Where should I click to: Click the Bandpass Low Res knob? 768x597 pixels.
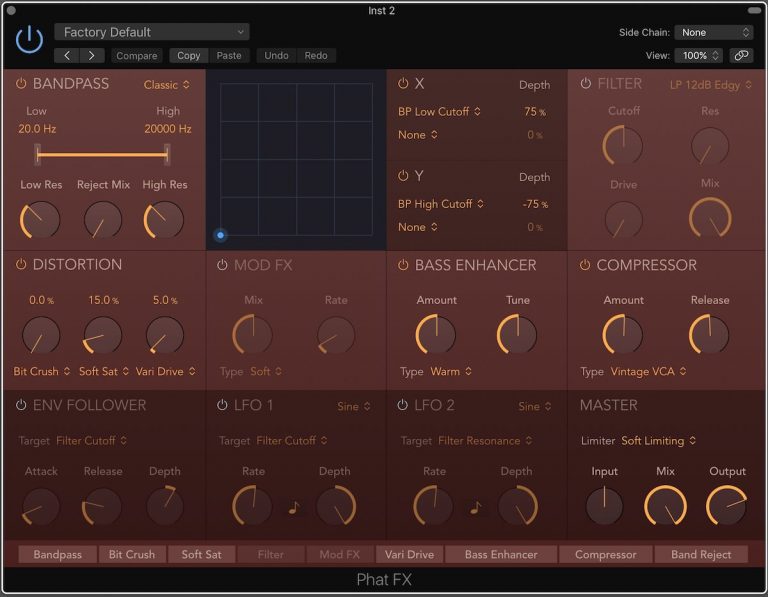[40, 220]
